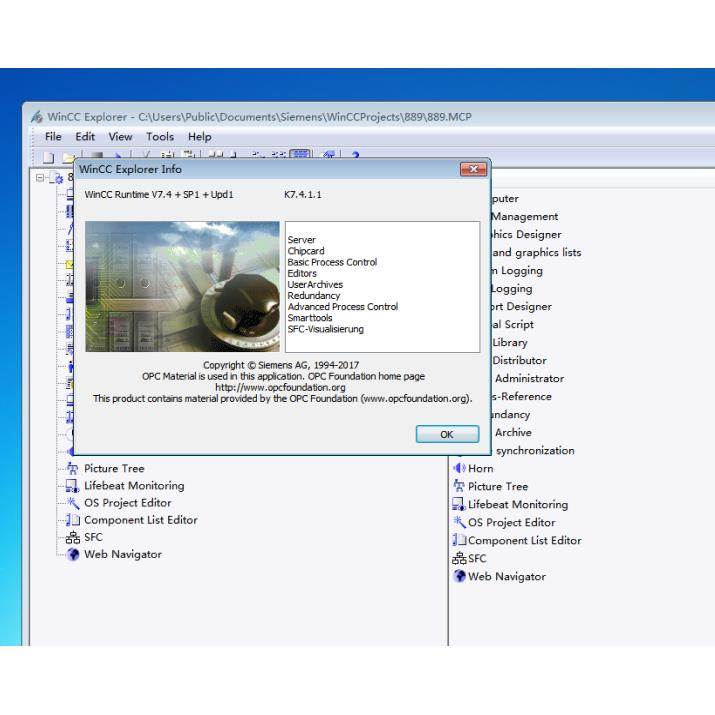The image size is (715, 715).
Task: Click the OS Project Editor icon in the left tree
Action: [x=73, y=503]
